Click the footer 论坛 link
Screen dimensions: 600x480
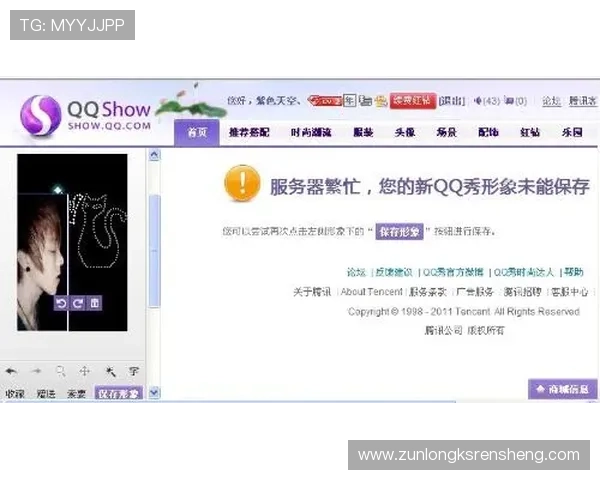pyautogui.click(x=356, y=272)
